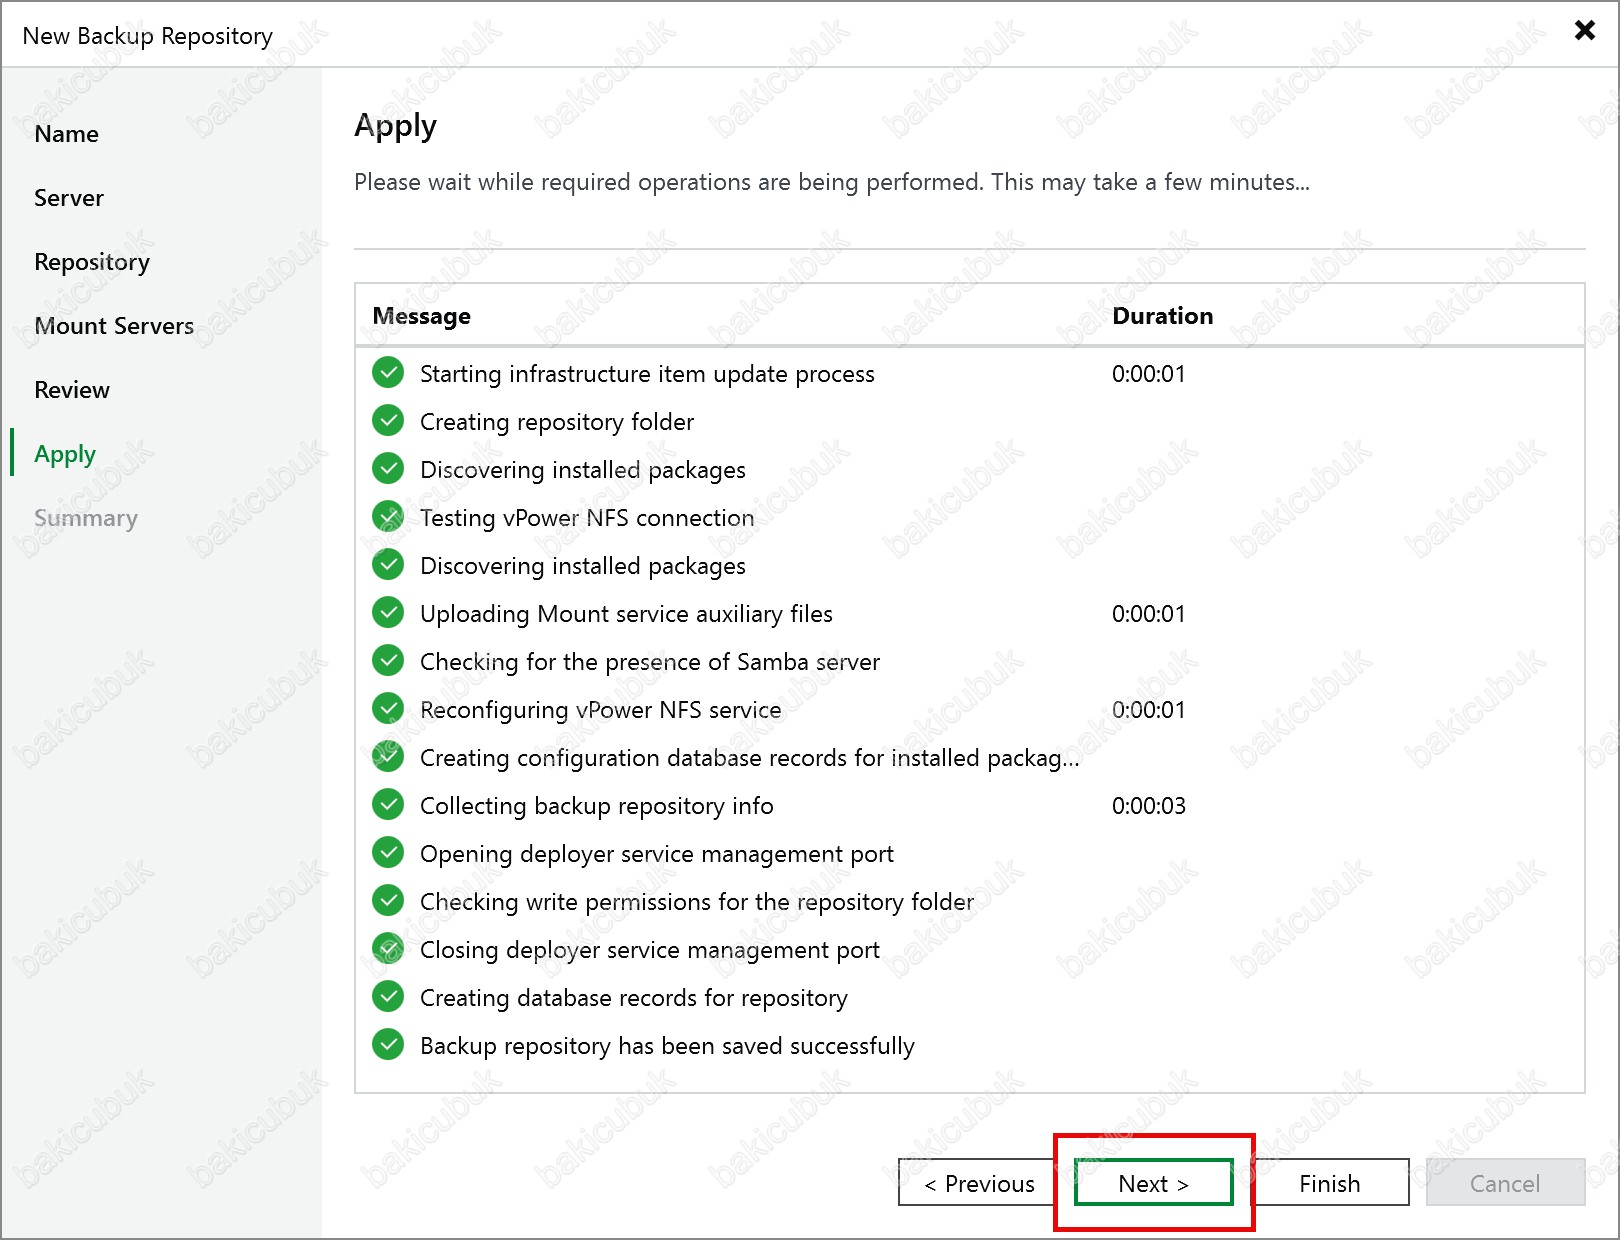Click the Duration column header

click(1162, 316)
